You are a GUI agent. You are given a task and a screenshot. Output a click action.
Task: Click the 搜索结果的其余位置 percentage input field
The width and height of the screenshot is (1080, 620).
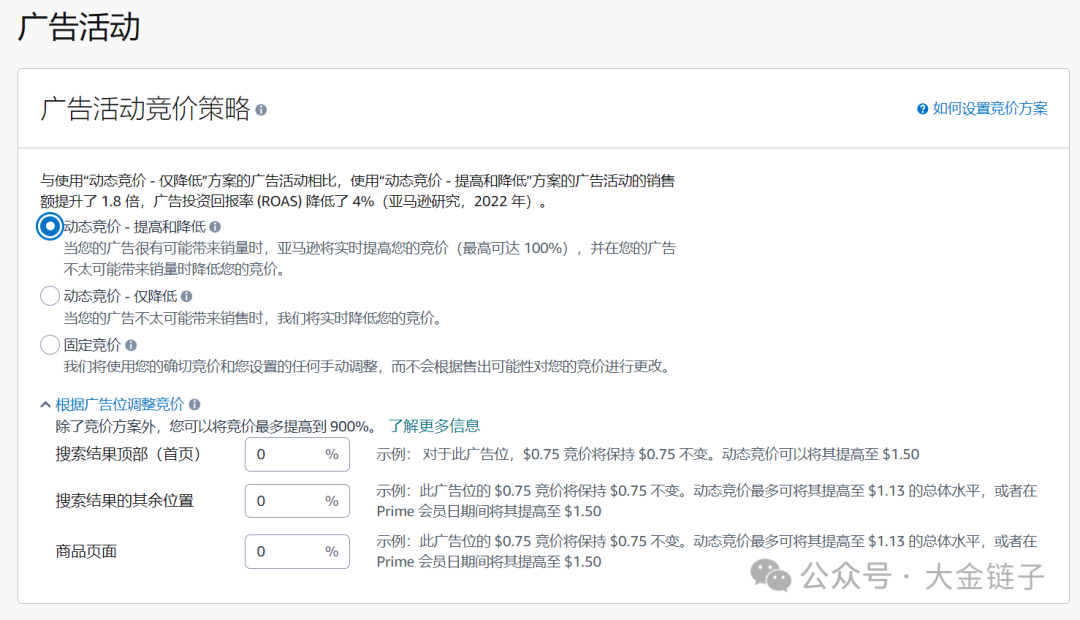(295, 503)
